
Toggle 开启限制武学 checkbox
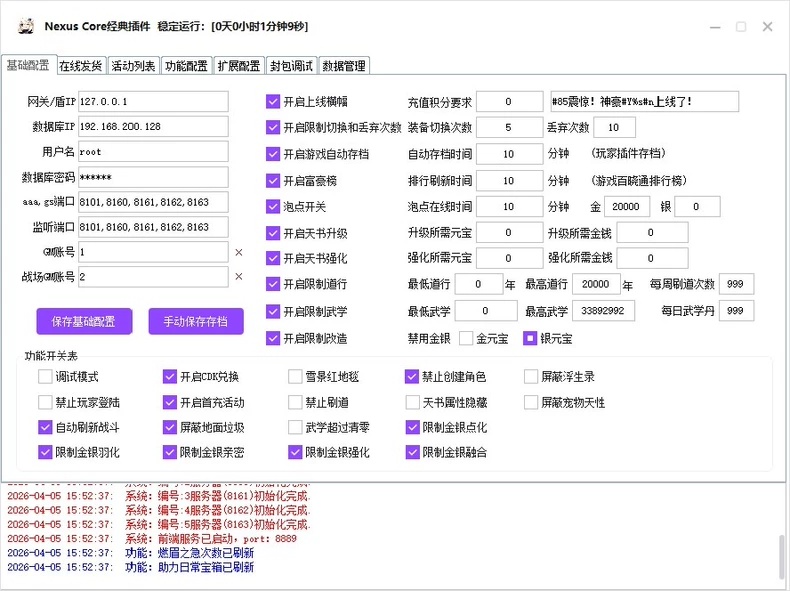[273, 311]
